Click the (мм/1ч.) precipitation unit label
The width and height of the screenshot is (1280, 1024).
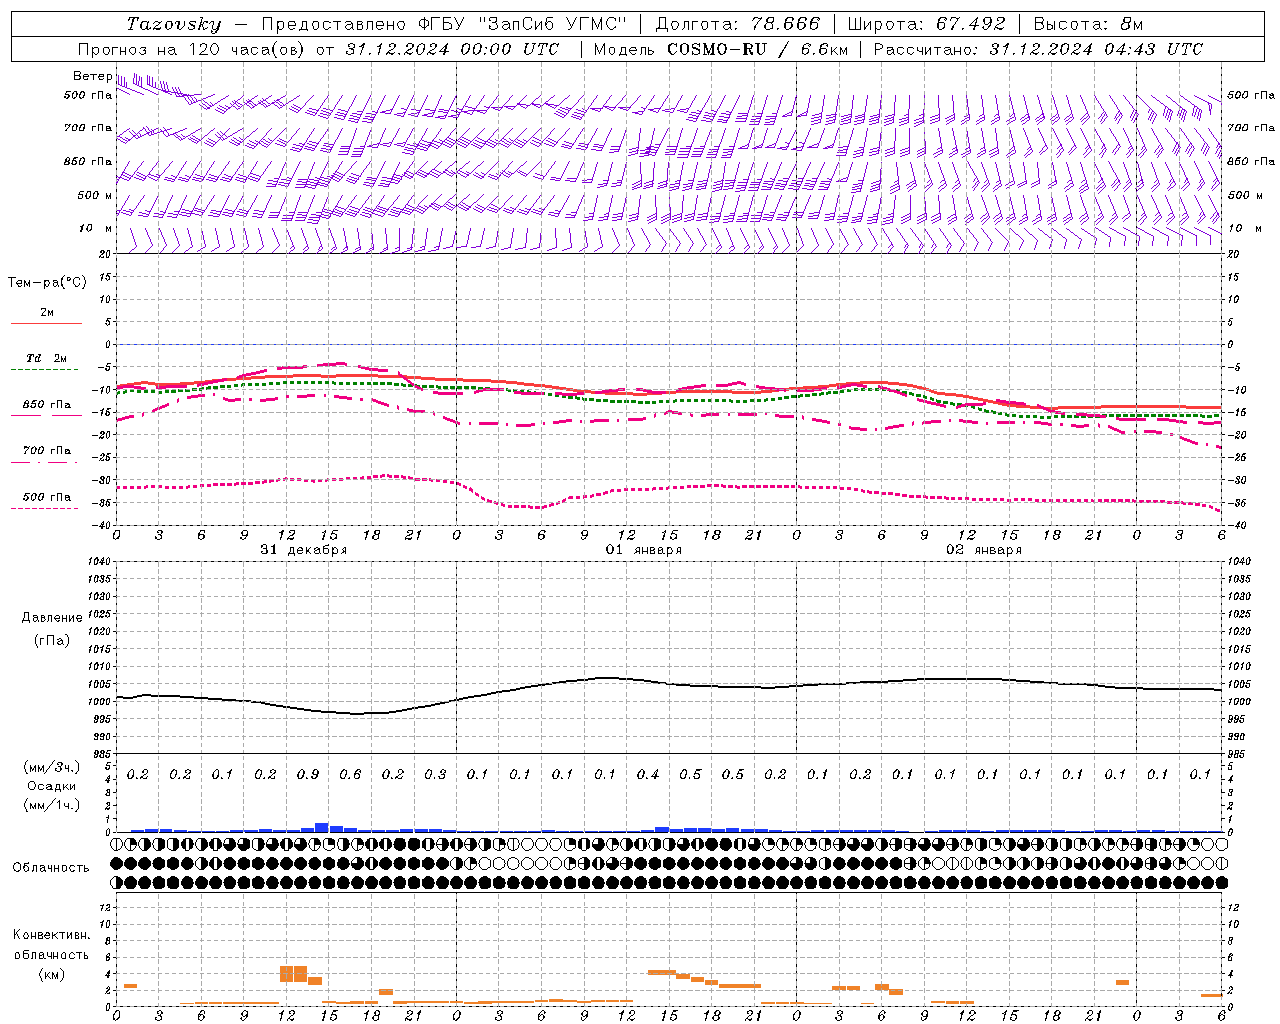[x=52, y=805]
